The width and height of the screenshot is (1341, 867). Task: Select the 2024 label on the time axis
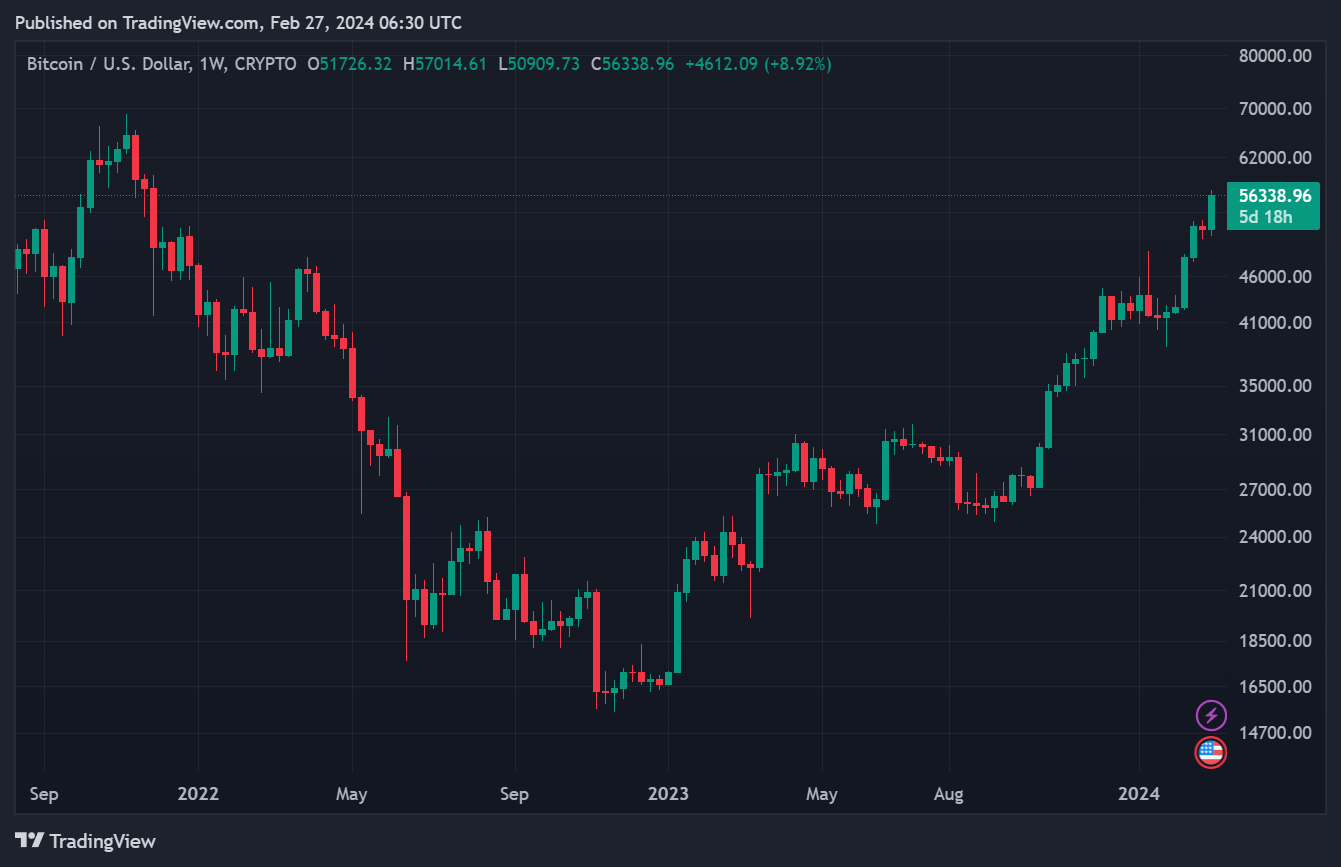coord(1140,793)
